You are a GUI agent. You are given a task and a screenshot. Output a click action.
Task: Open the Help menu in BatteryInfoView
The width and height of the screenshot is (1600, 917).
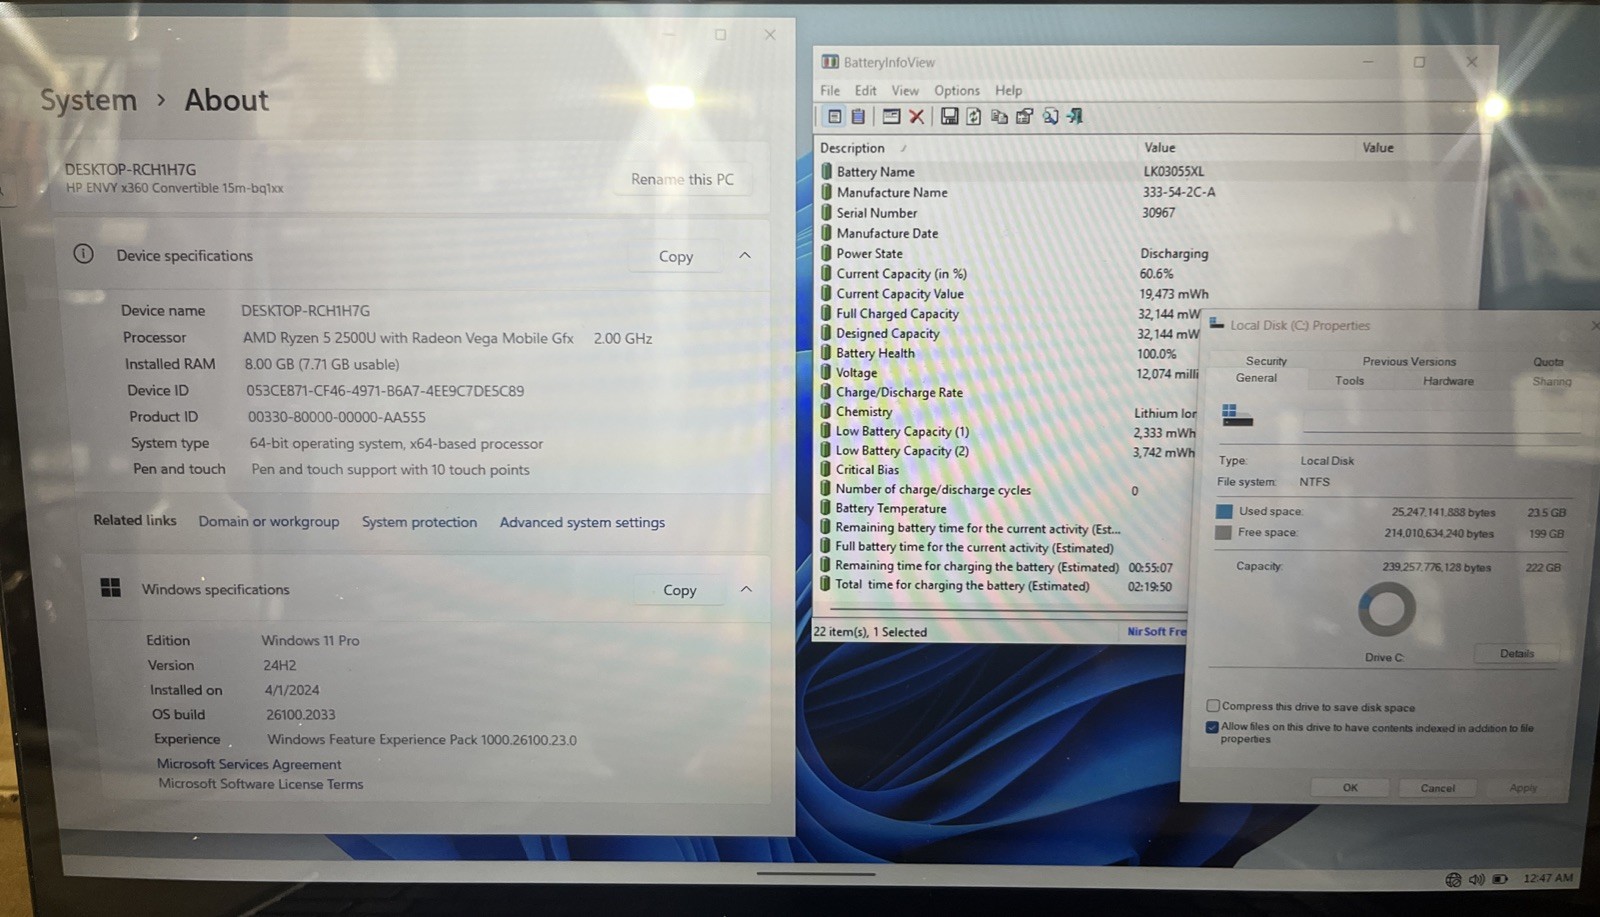click(x=1008, y=90)
